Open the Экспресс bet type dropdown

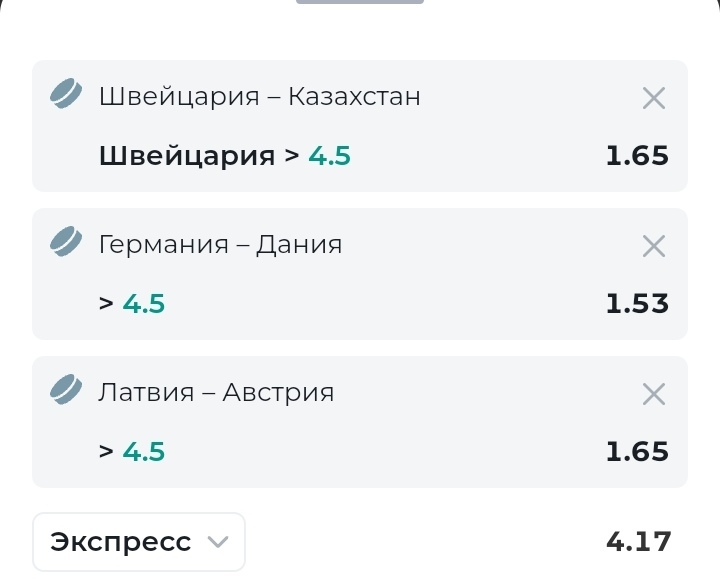pyautogui.click(x=139, y=542)
